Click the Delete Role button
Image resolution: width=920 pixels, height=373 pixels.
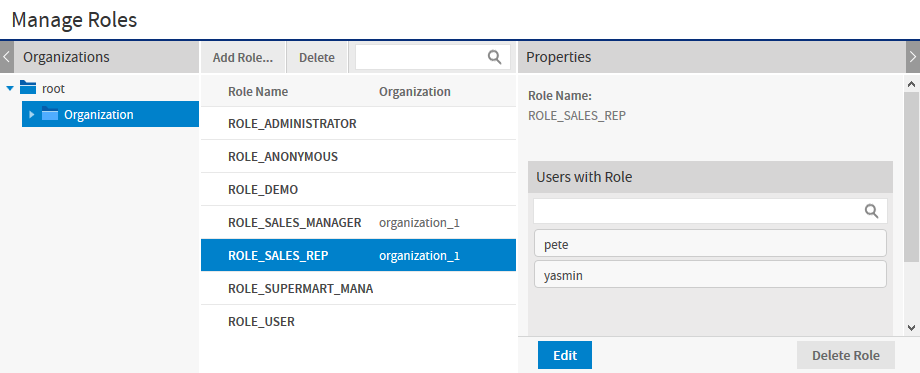[x=845, y=355]
